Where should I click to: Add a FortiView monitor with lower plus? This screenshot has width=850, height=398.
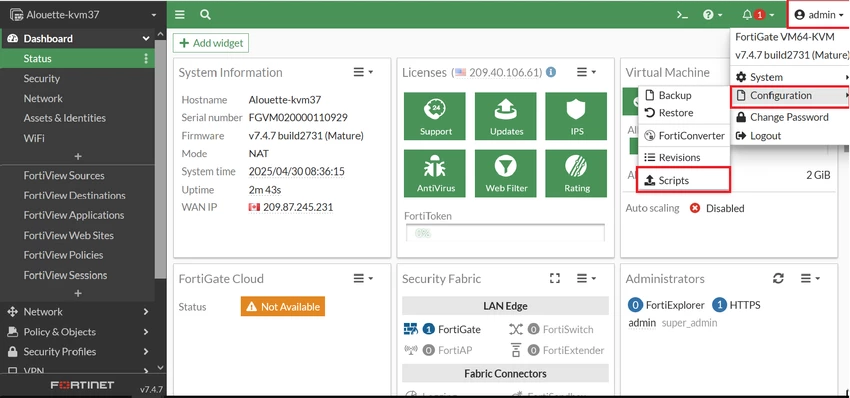pyautogui.click(x=78, y=293)
